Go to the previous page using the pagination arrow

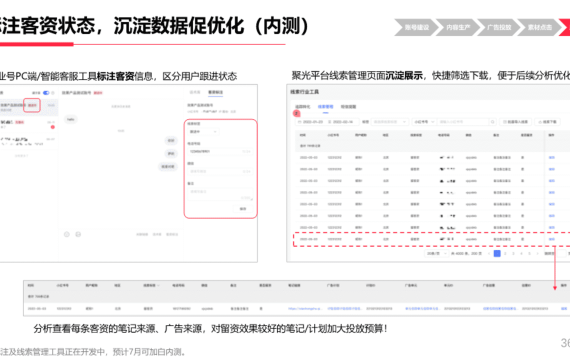point(489,253)
